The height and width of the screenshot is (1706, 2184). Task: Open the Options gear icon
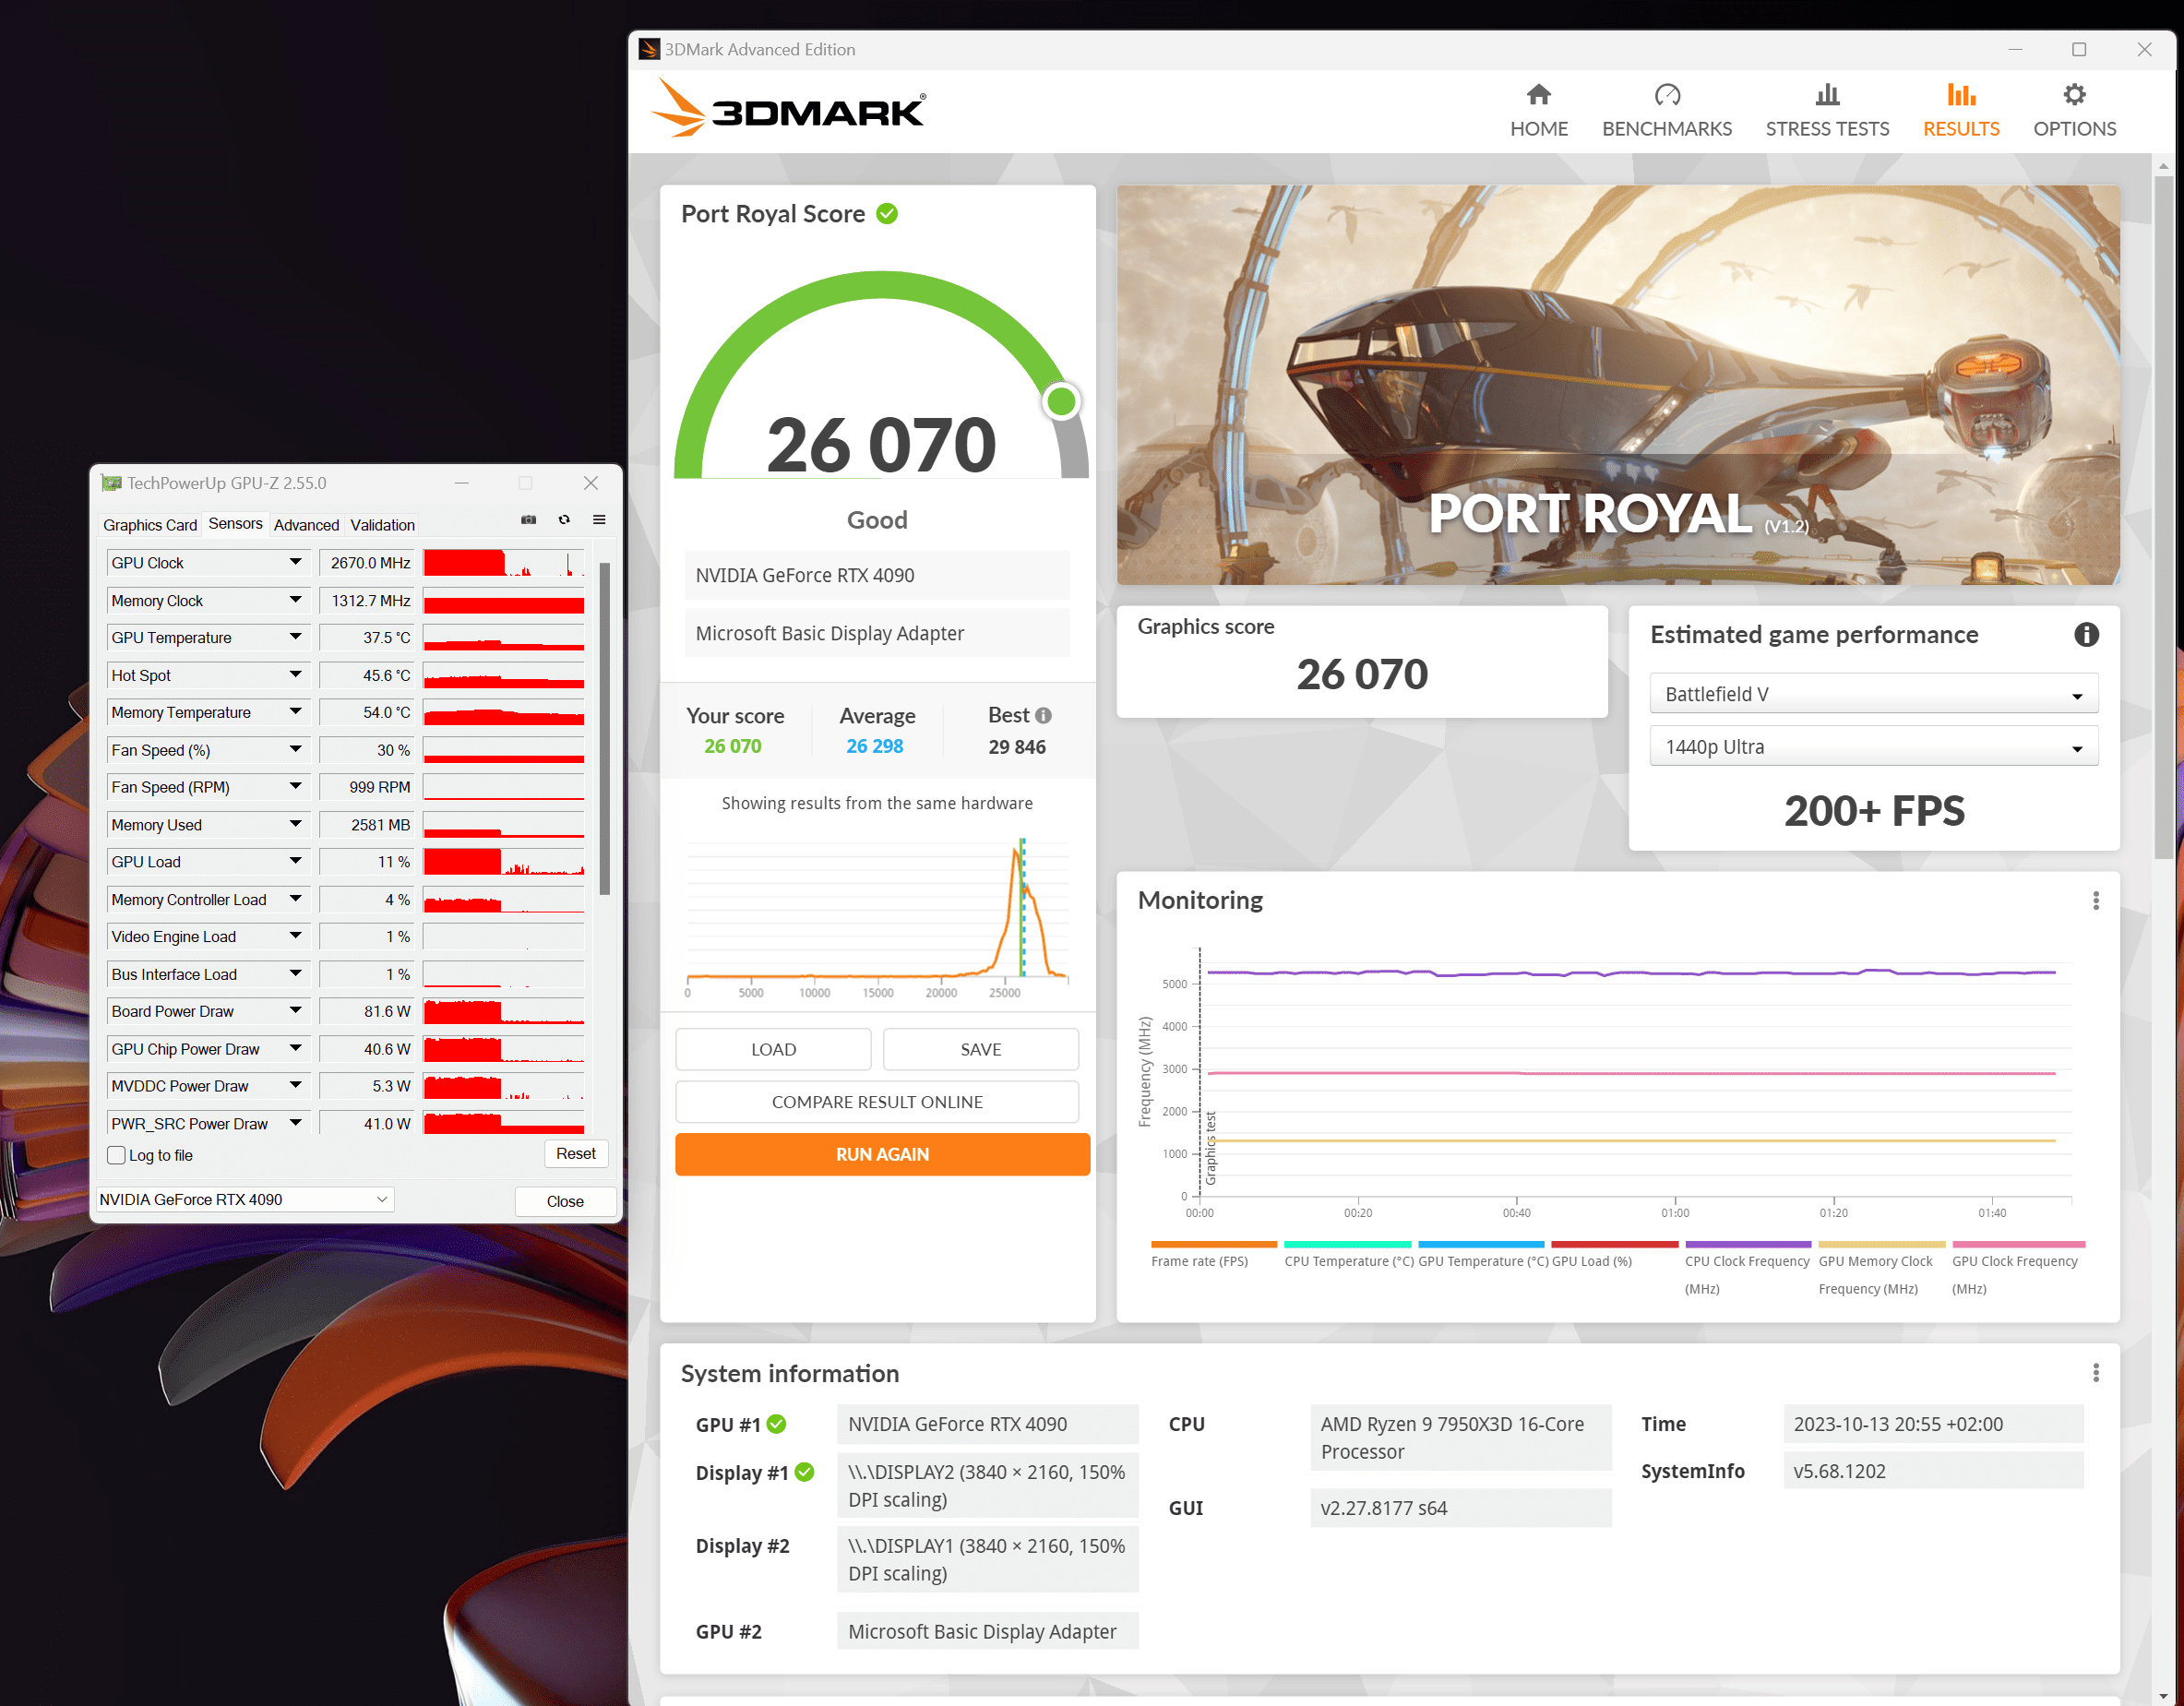click(x=2074, y=95)
